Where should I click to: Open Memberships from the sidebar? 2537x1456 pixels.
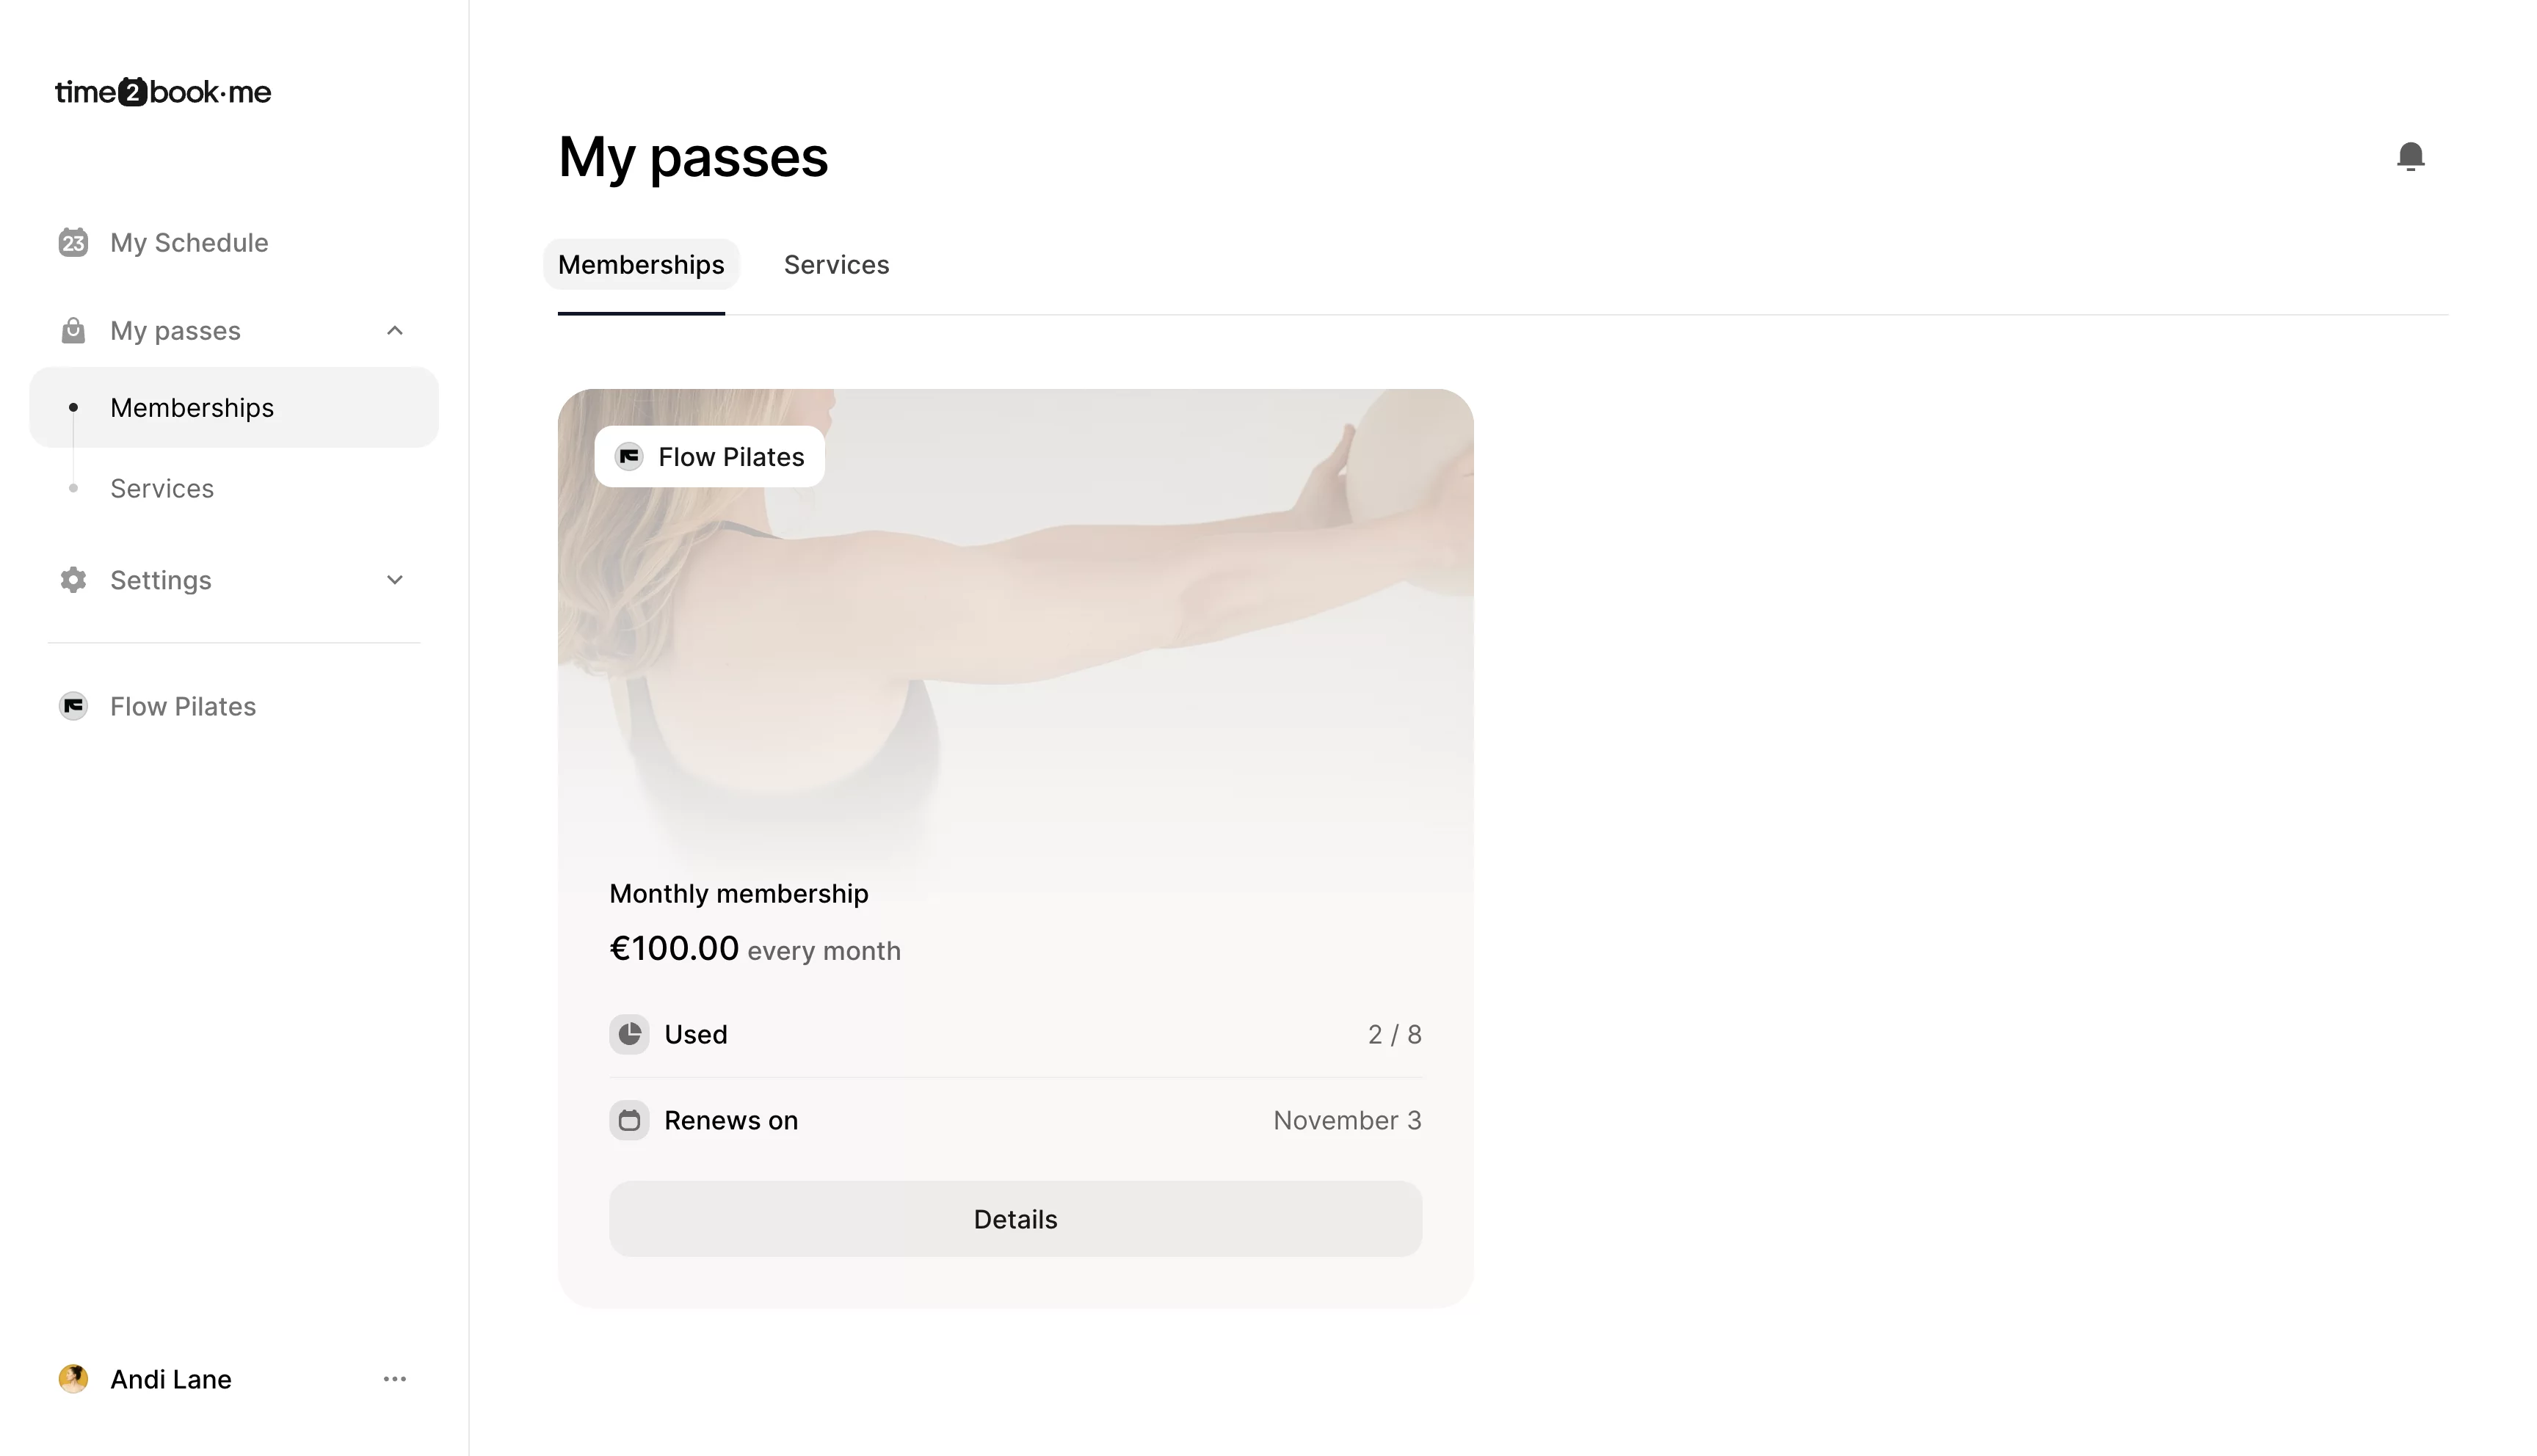coord(192,407)
